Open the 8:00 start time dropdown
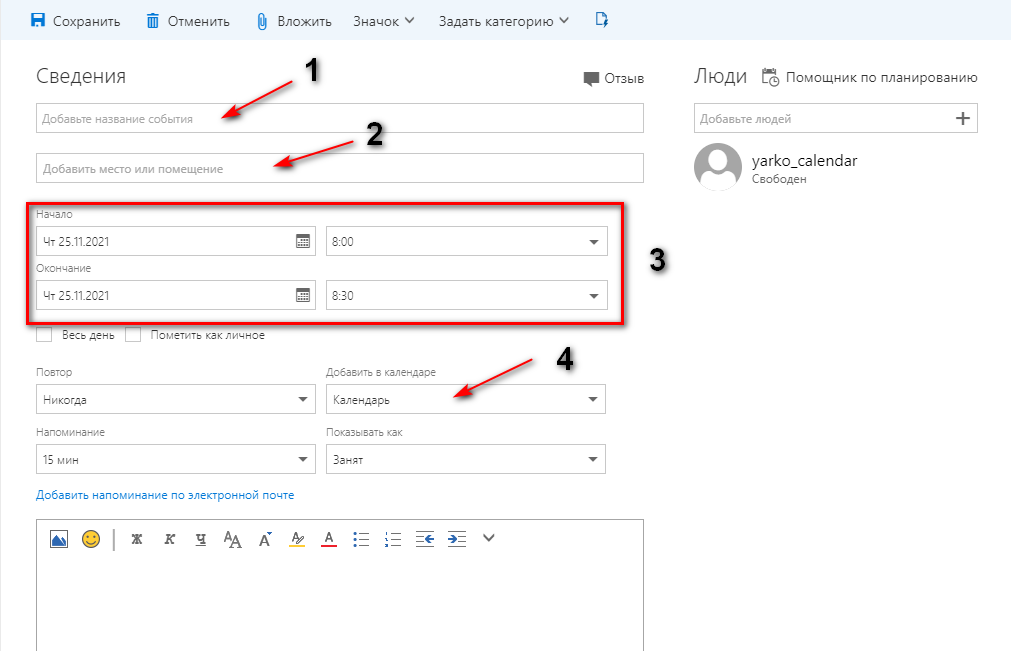Image resolution: width=1011 pixels, height=651 pixels. click(466, 241)
